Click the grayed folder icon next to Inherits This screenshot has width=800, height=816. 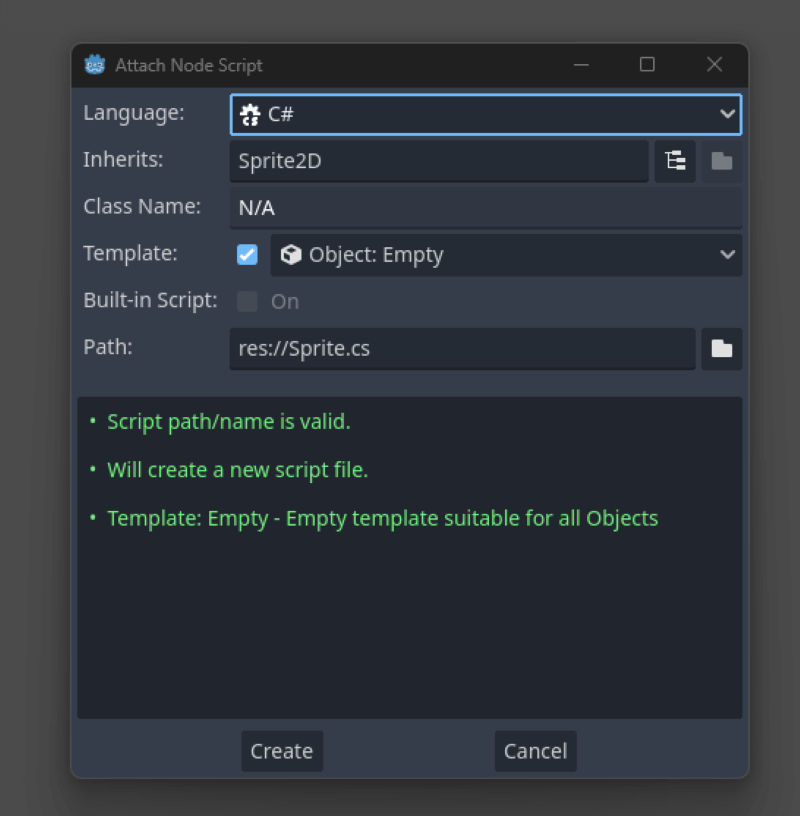(721, 161)
